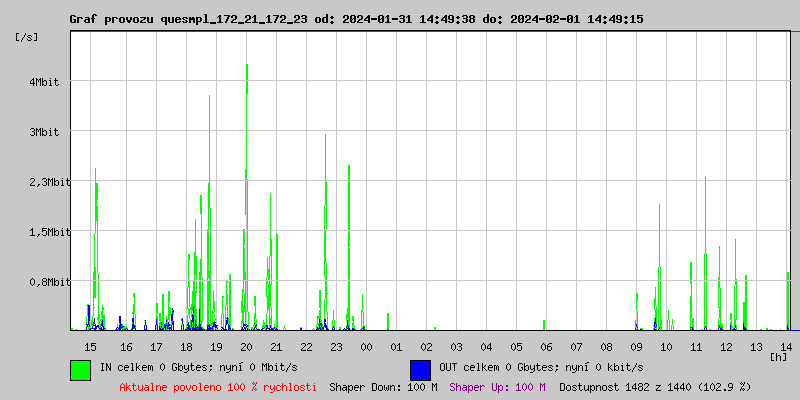Click the 3Mbit y-axis label
This screenshot has height=400, width=800.
click(43, 132)
